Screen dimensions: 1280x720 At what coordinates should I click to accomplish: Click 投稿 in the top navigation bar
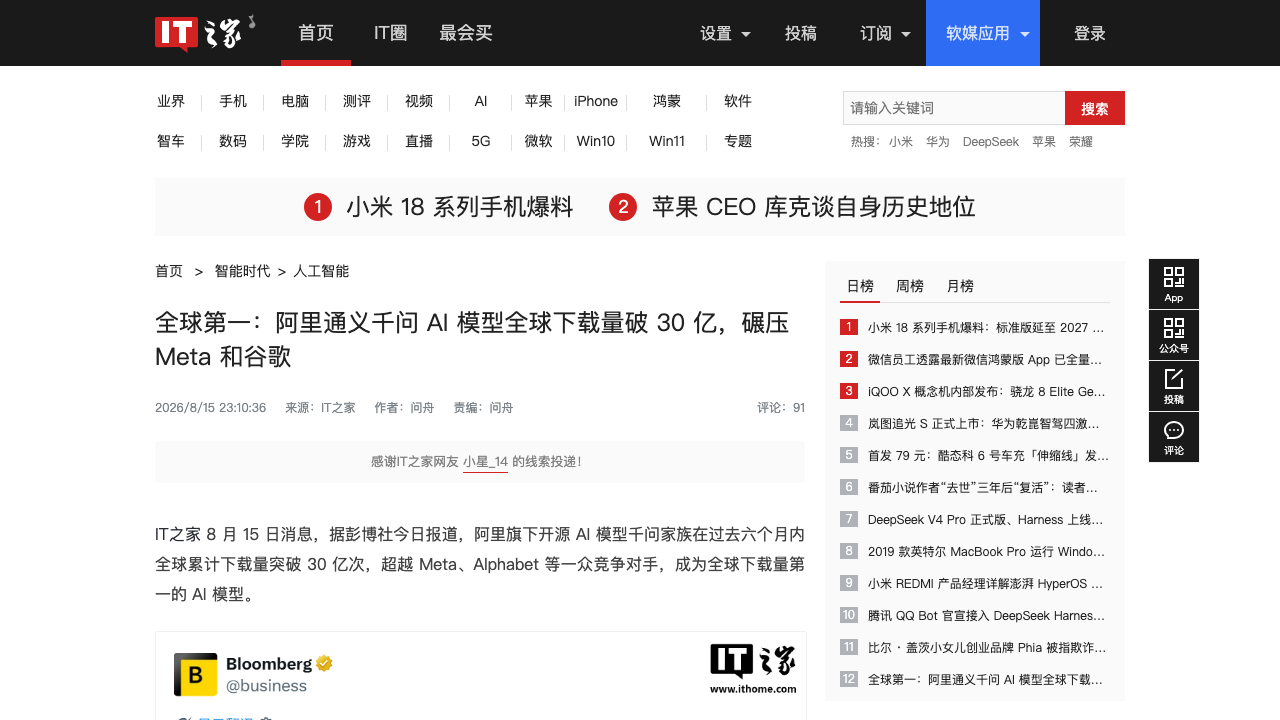pyautogui.click(x=801, y=33)
